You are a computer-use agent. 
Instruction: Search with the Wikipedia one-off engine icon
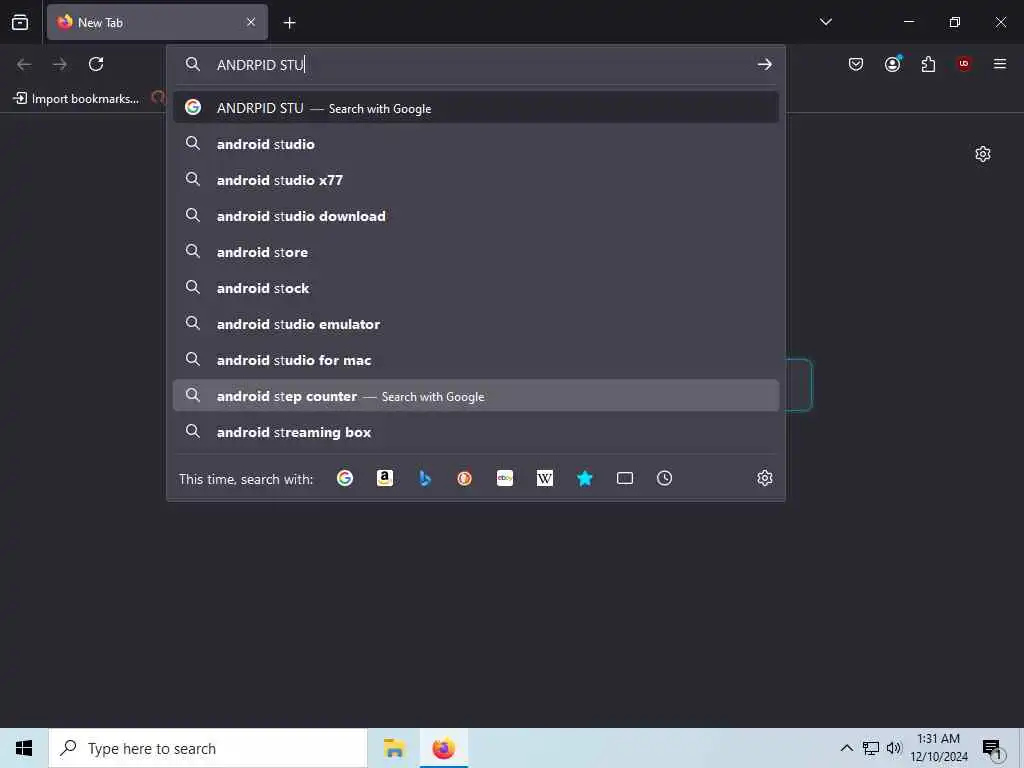point(545,478)
